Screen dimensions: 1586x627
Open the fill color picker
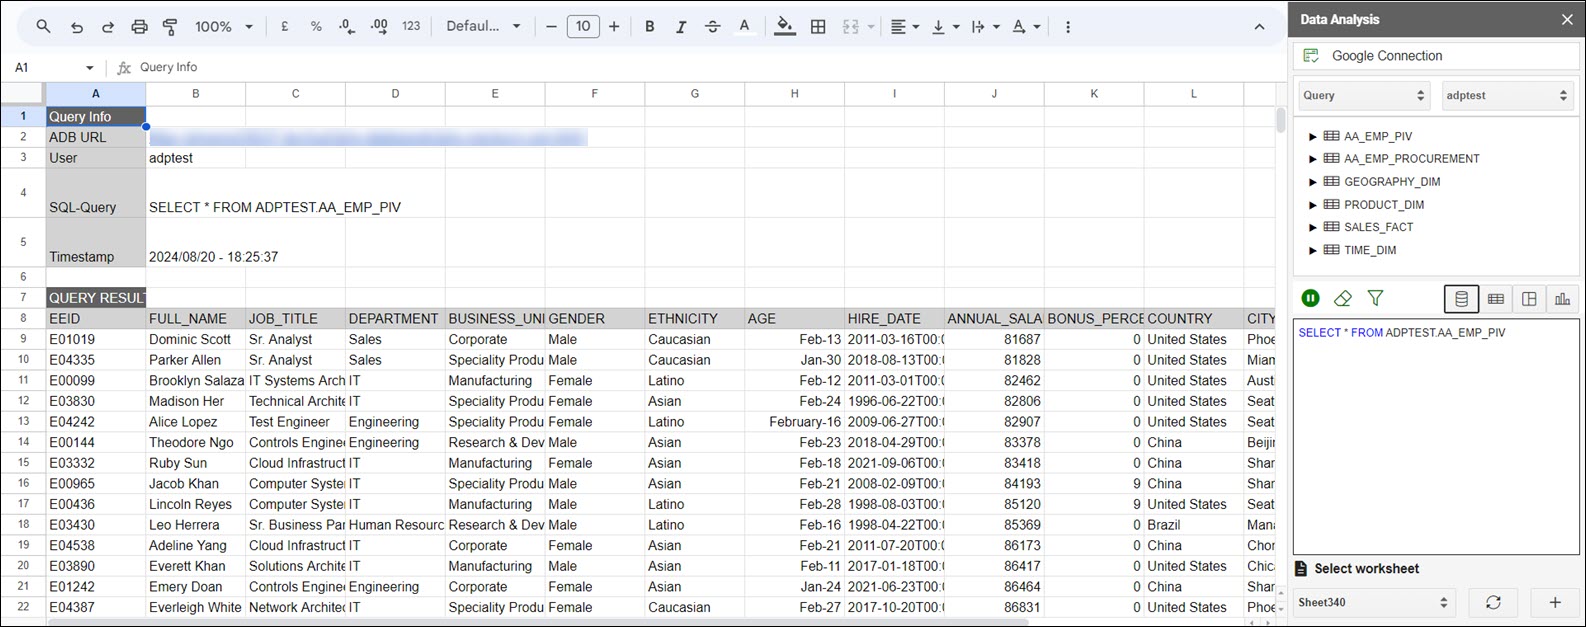click(x=785, y=27)
